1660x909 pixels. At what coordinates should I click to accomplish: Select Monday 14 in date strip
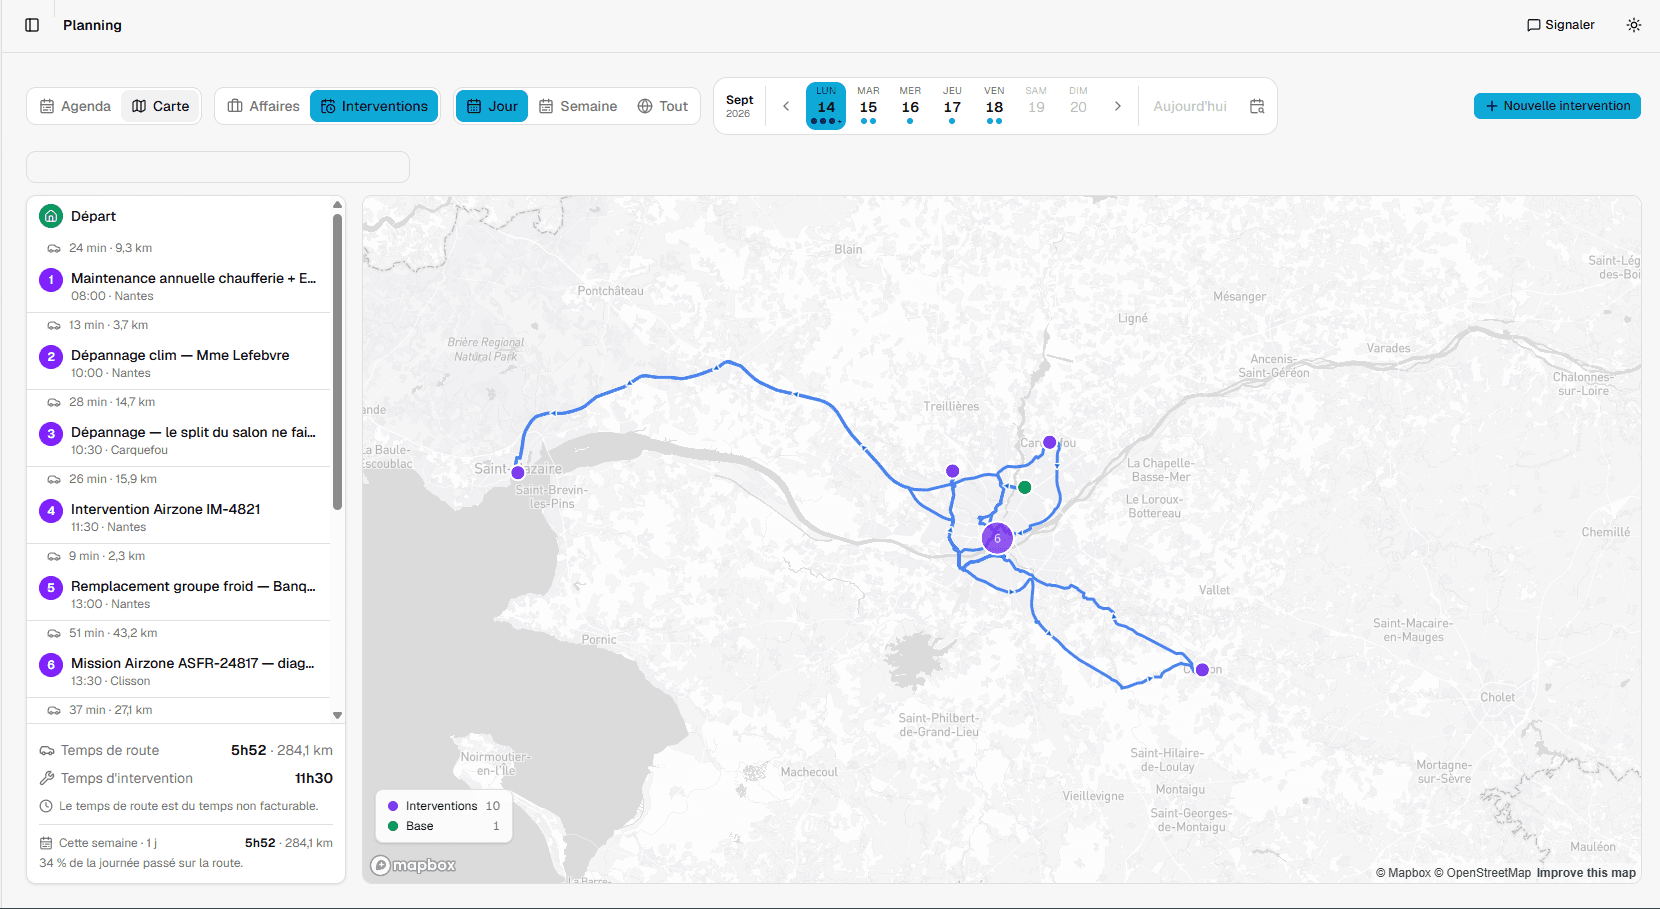pos(826,106)
